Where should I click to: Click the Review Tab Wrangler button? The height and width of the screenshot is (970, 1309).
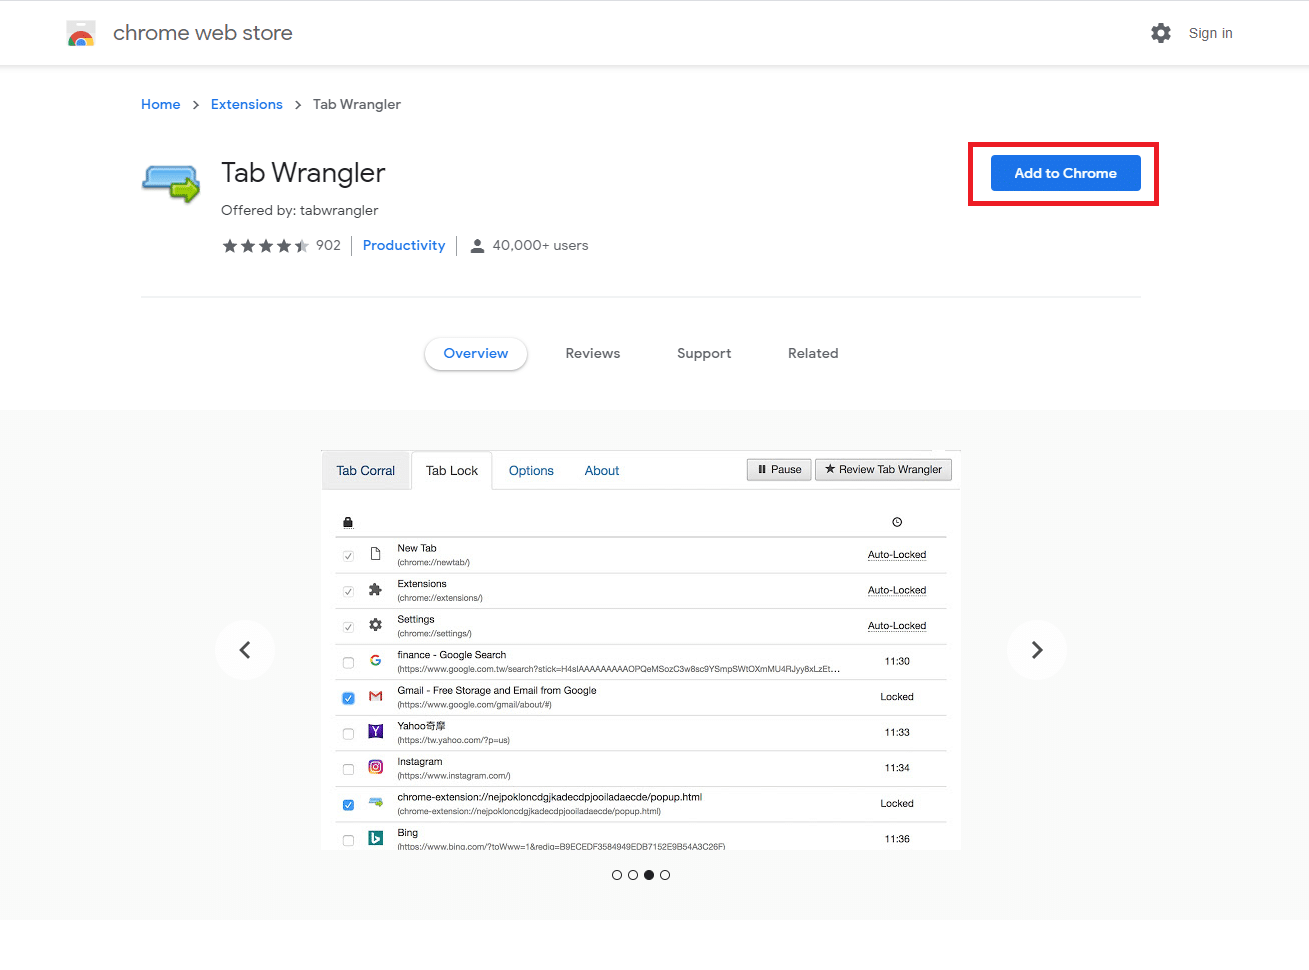pyautogui.click(x=883, y=470)
